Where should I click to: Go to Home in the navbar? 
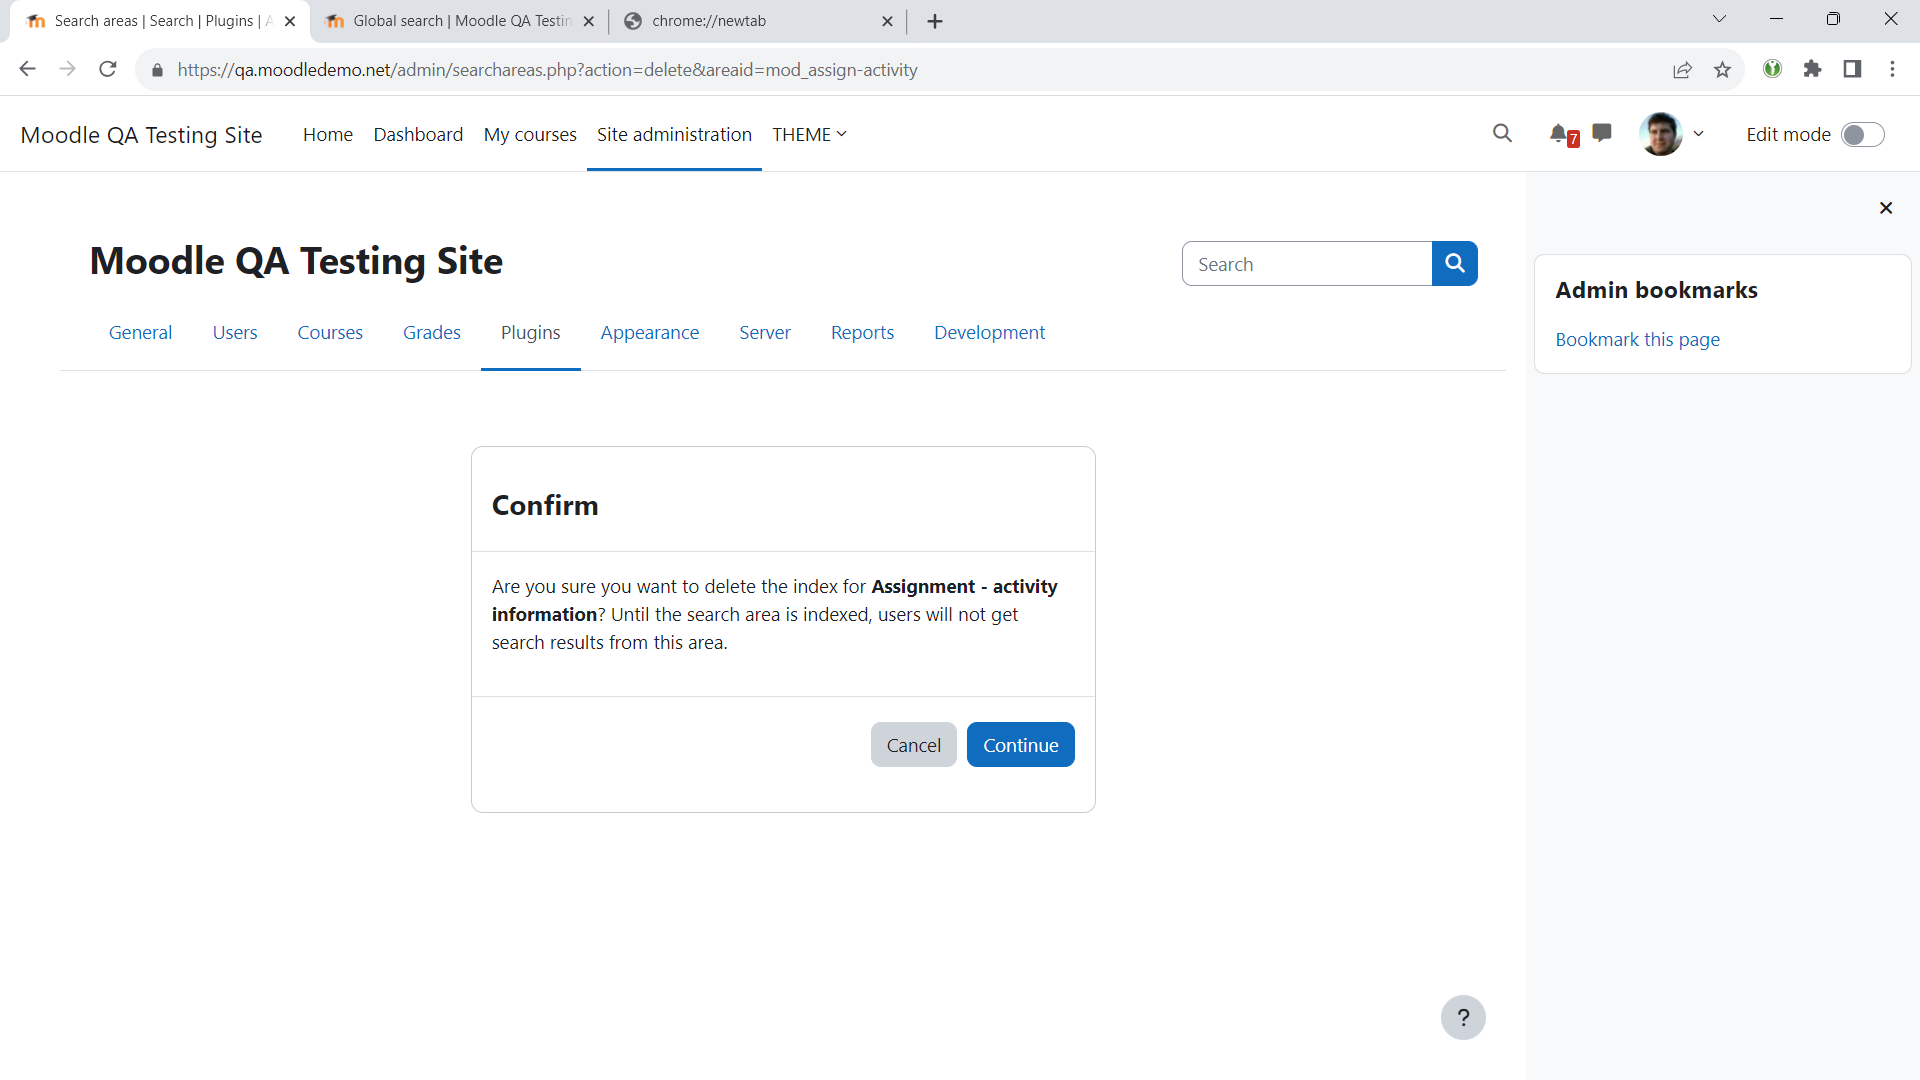pos(328,134)
